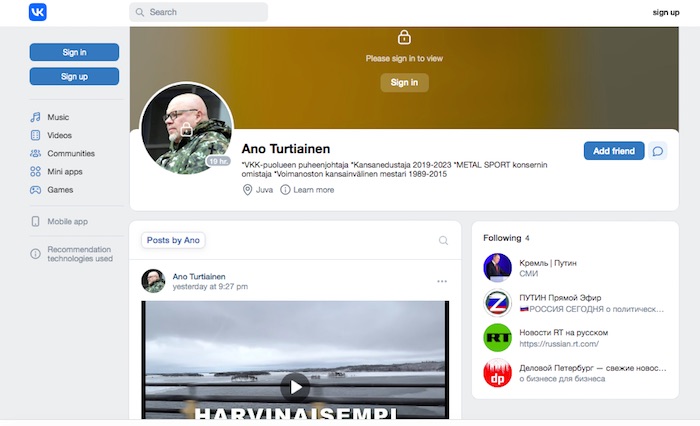The height and width of the screenshot is (426, 700).
Task: Click the Sign in button on the cover banner
Action: click(404, 83)
